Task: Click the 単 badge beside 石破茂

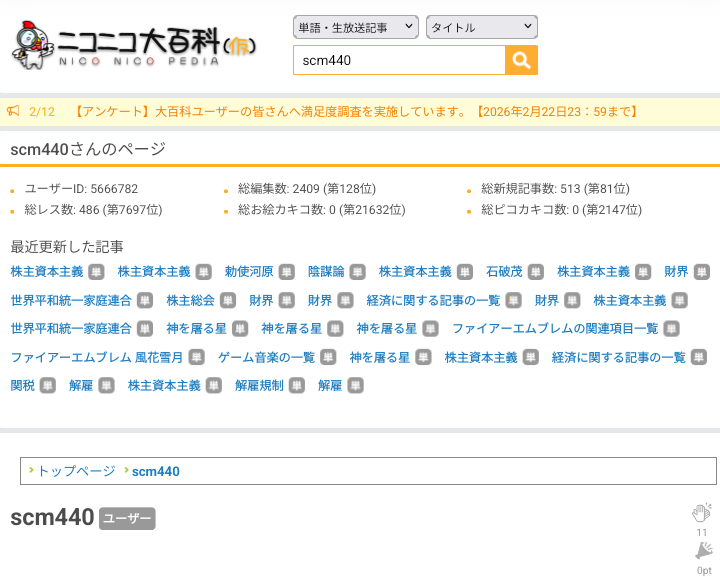Action: coord(535,272)
